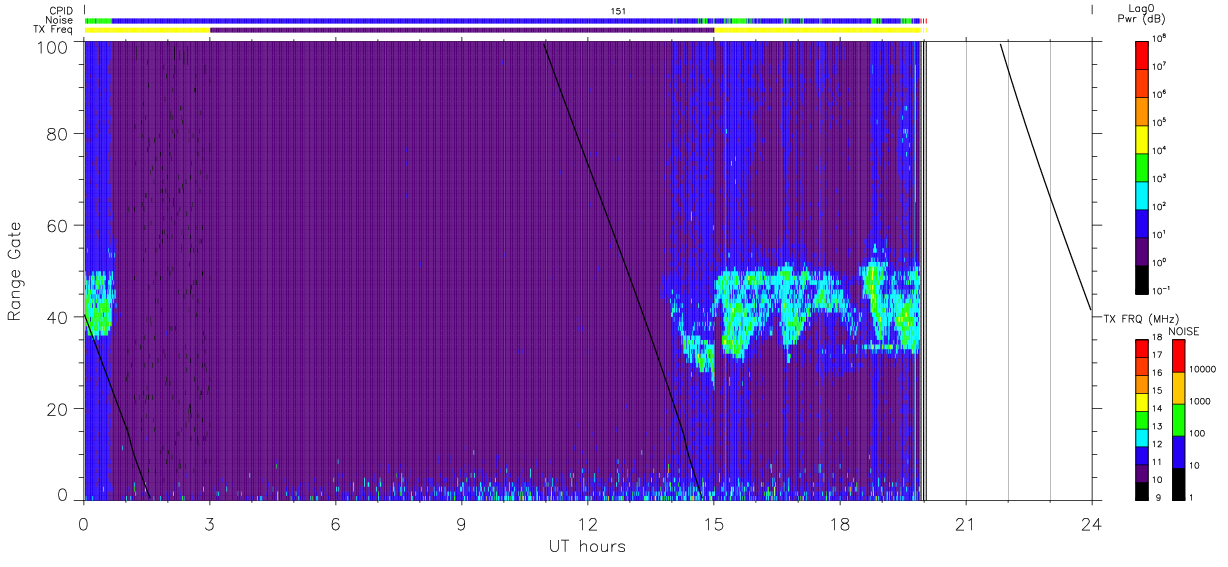The height and width of the screenshot is (567, 1228).
Task: Click the '24' tick on UT hours axis
Action: [x=1091, y=524]
